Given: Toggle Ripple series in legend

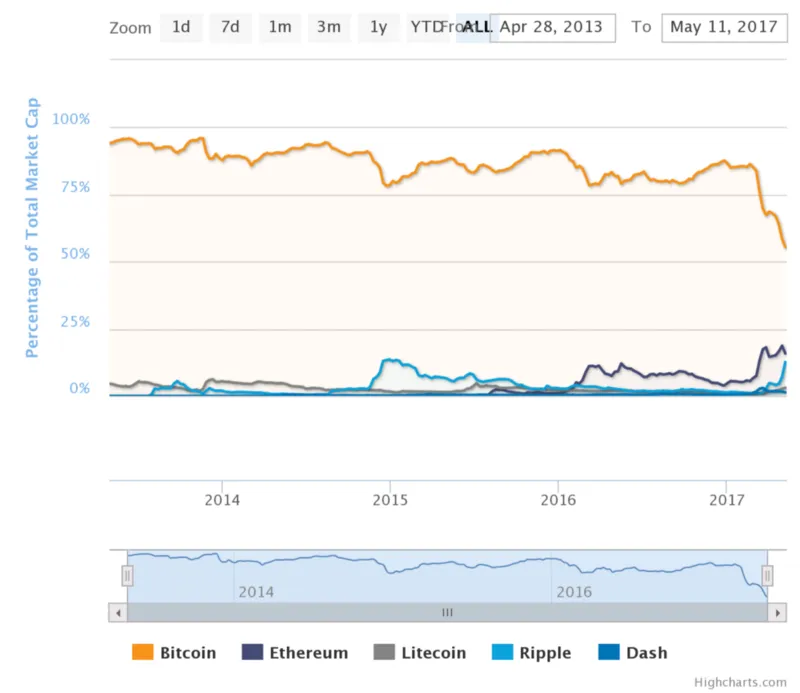Looking at the screenshot, I should click(532, 653).
